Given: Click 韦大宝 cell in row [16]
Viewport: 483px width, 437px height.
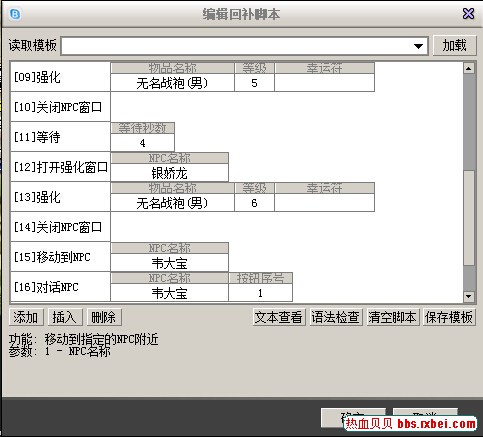Looking at the screenshot, I should pos(169,293).
